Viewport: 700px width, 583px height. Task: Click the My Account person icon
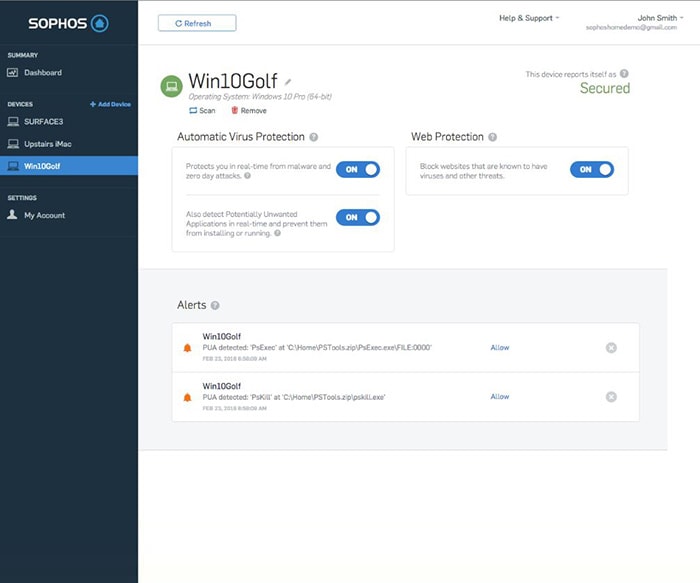pyautogui.click(x=12, y=215)
